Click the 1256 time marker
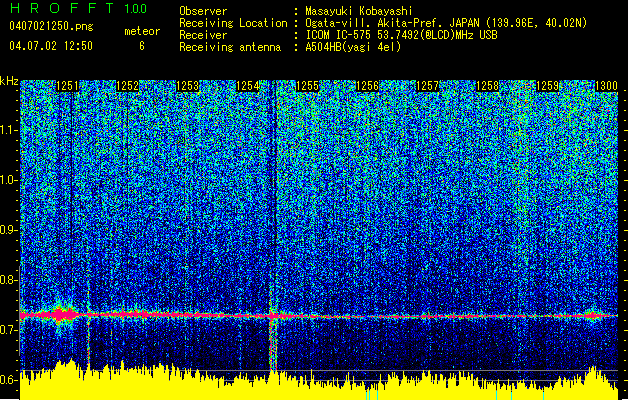Screen dimensions: 629x400 click(x=367, y=86)
